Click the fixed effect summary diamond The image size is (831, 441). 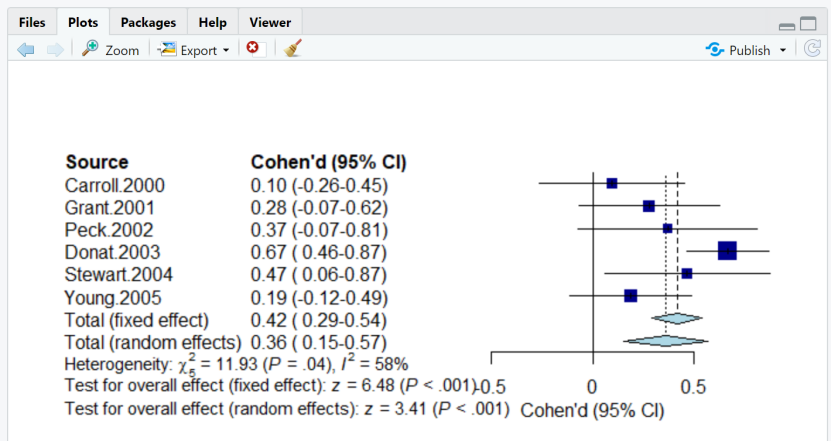pos(677,319)
